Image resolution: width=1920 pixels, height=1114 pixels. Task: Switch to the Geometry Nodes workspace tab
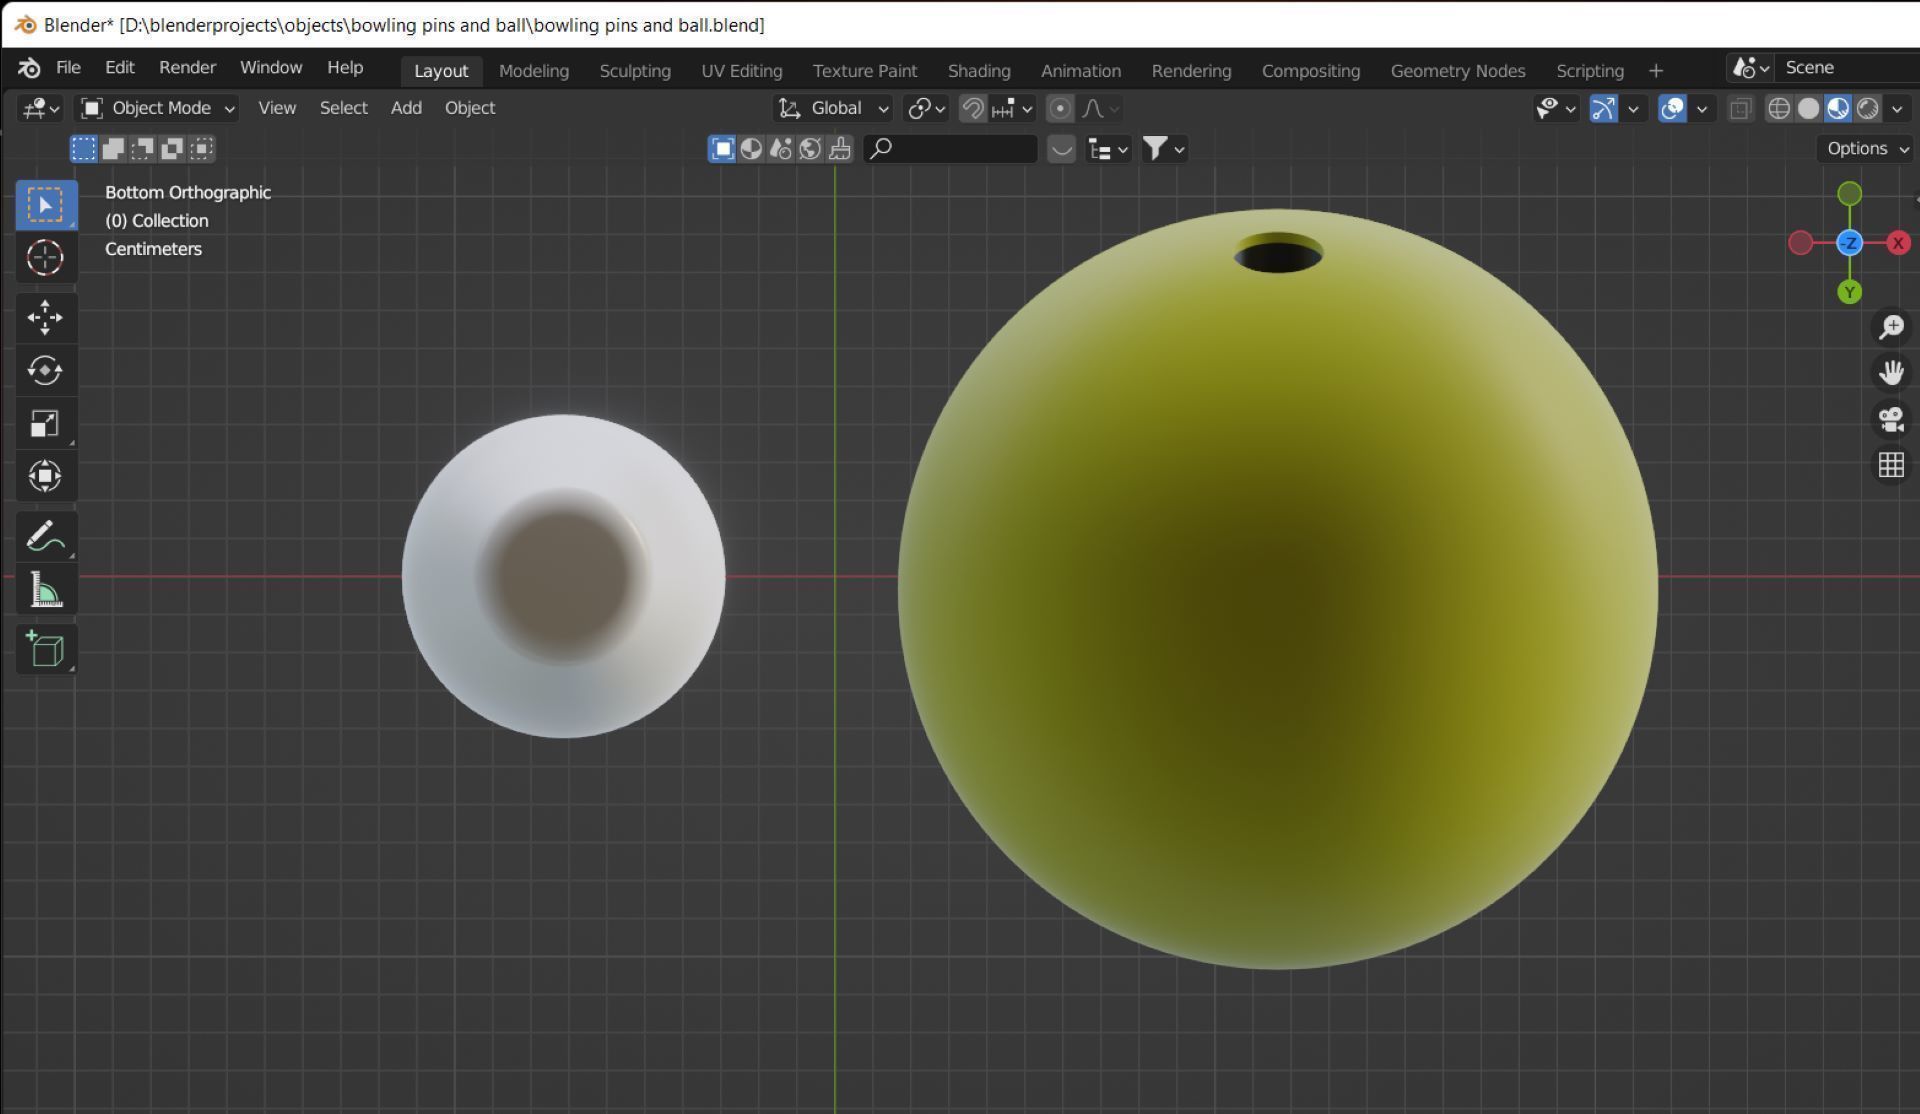(x=1457, y=71)
